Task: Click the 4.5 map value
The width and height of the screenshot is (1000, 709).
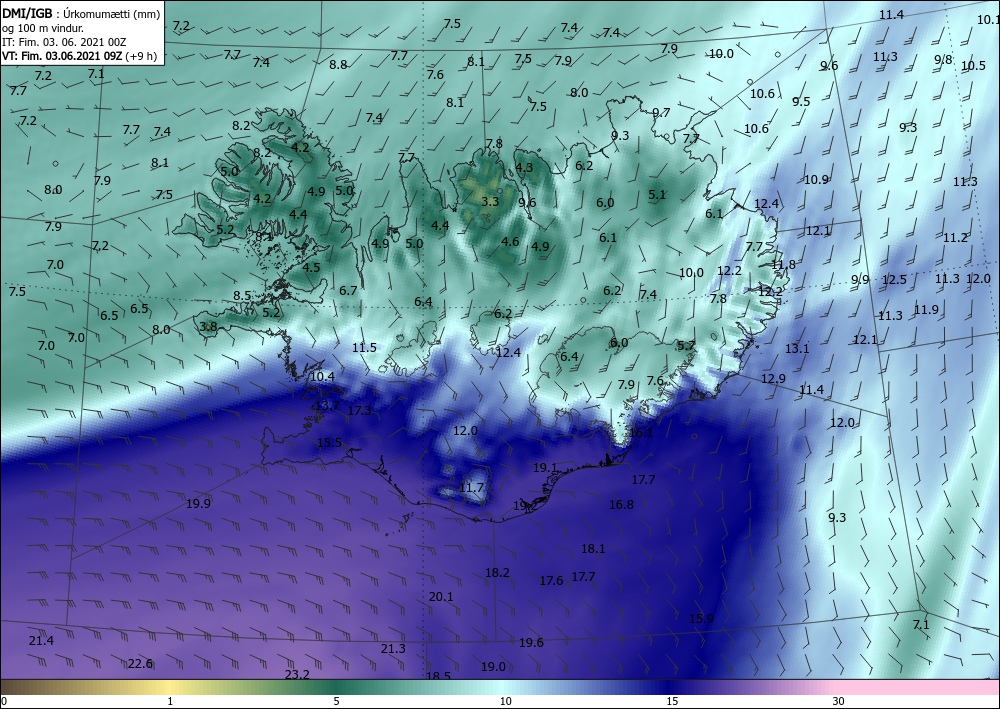Action: (311, 268)
